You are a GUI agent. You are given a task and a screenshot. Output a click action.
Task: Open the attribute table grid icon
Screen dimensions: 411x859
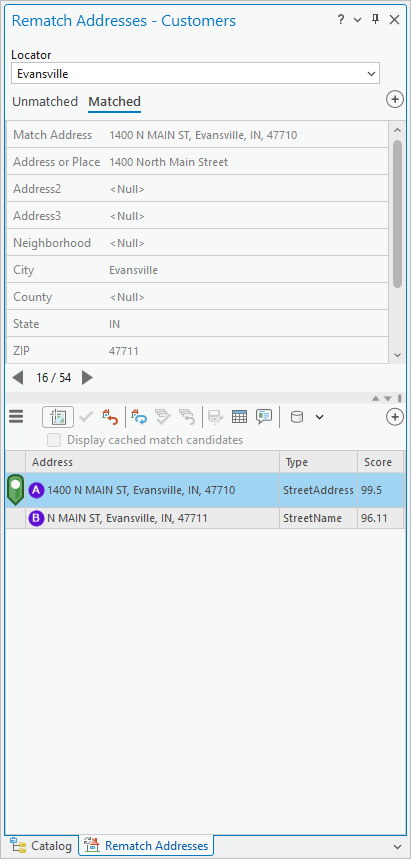tap(239, 417)
